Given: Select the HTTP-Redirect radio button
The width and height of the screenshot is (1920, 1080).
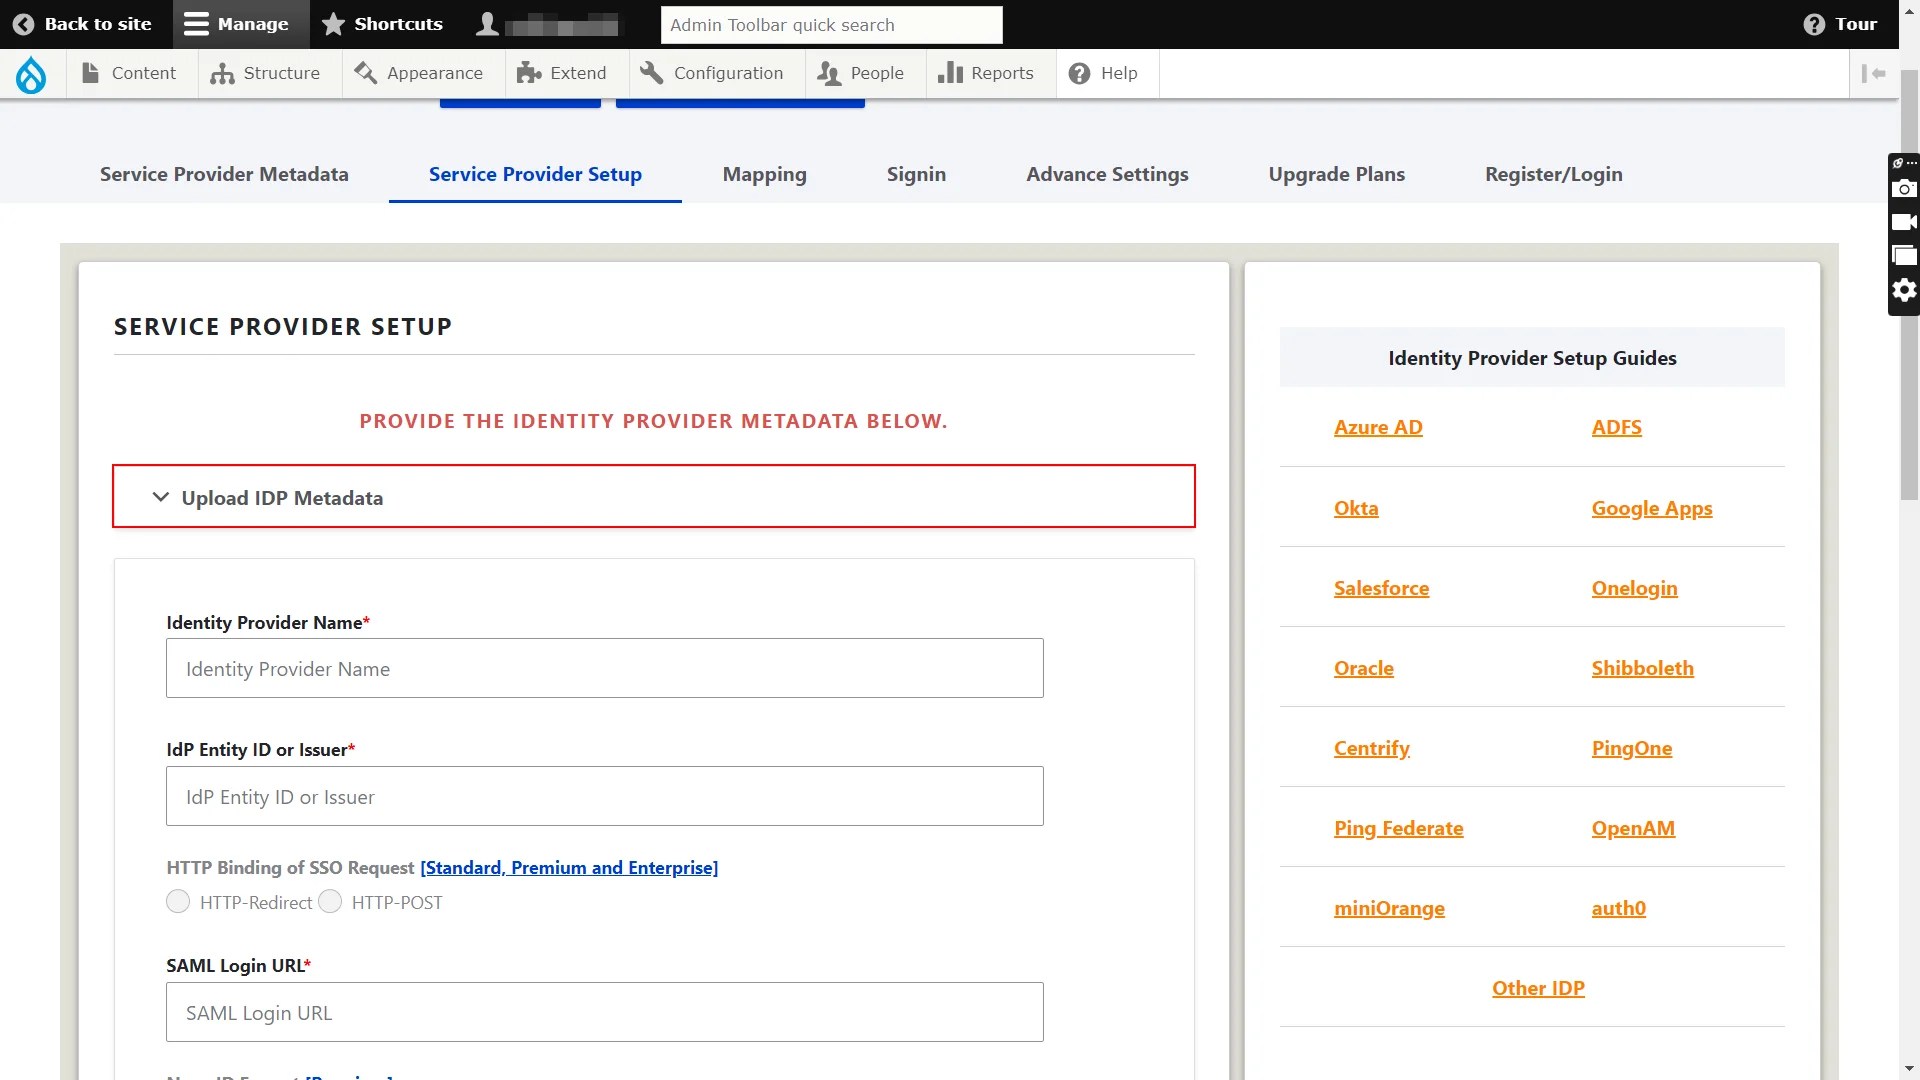Looking at the screenshot, I should (178, 901).
